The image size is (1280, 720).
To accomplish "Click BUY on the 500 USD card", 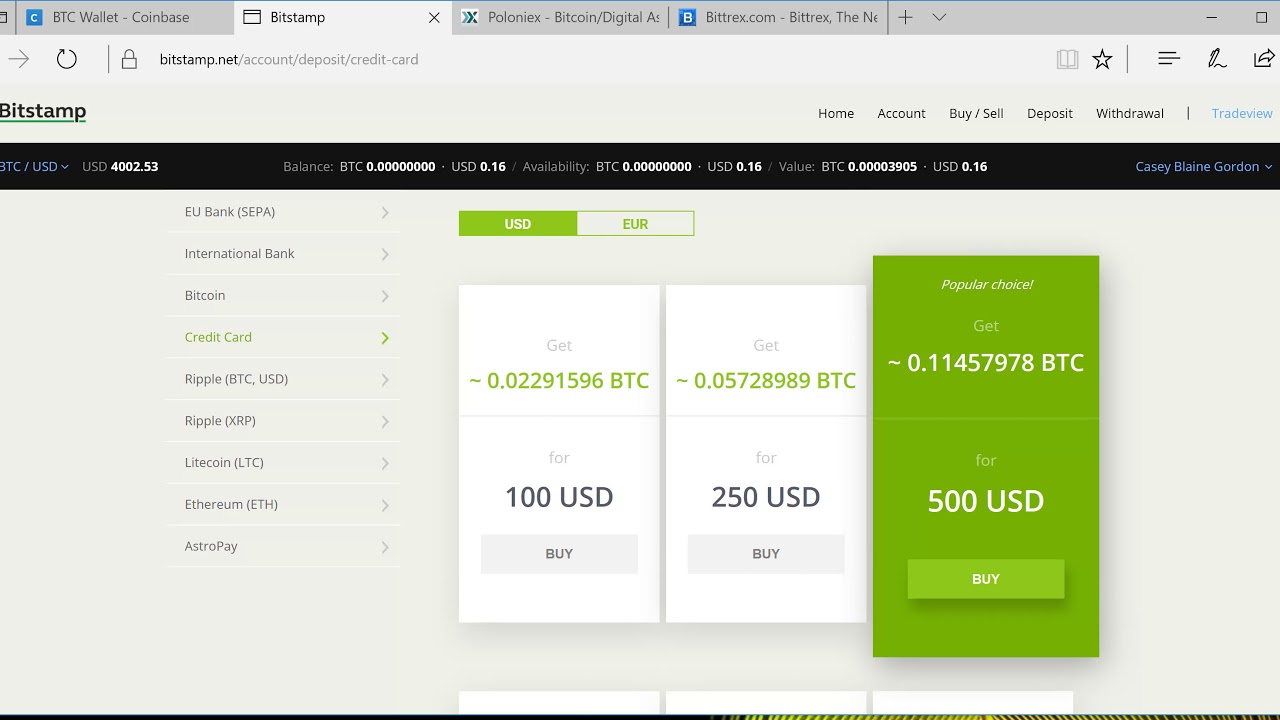I will tap(986, 579).
